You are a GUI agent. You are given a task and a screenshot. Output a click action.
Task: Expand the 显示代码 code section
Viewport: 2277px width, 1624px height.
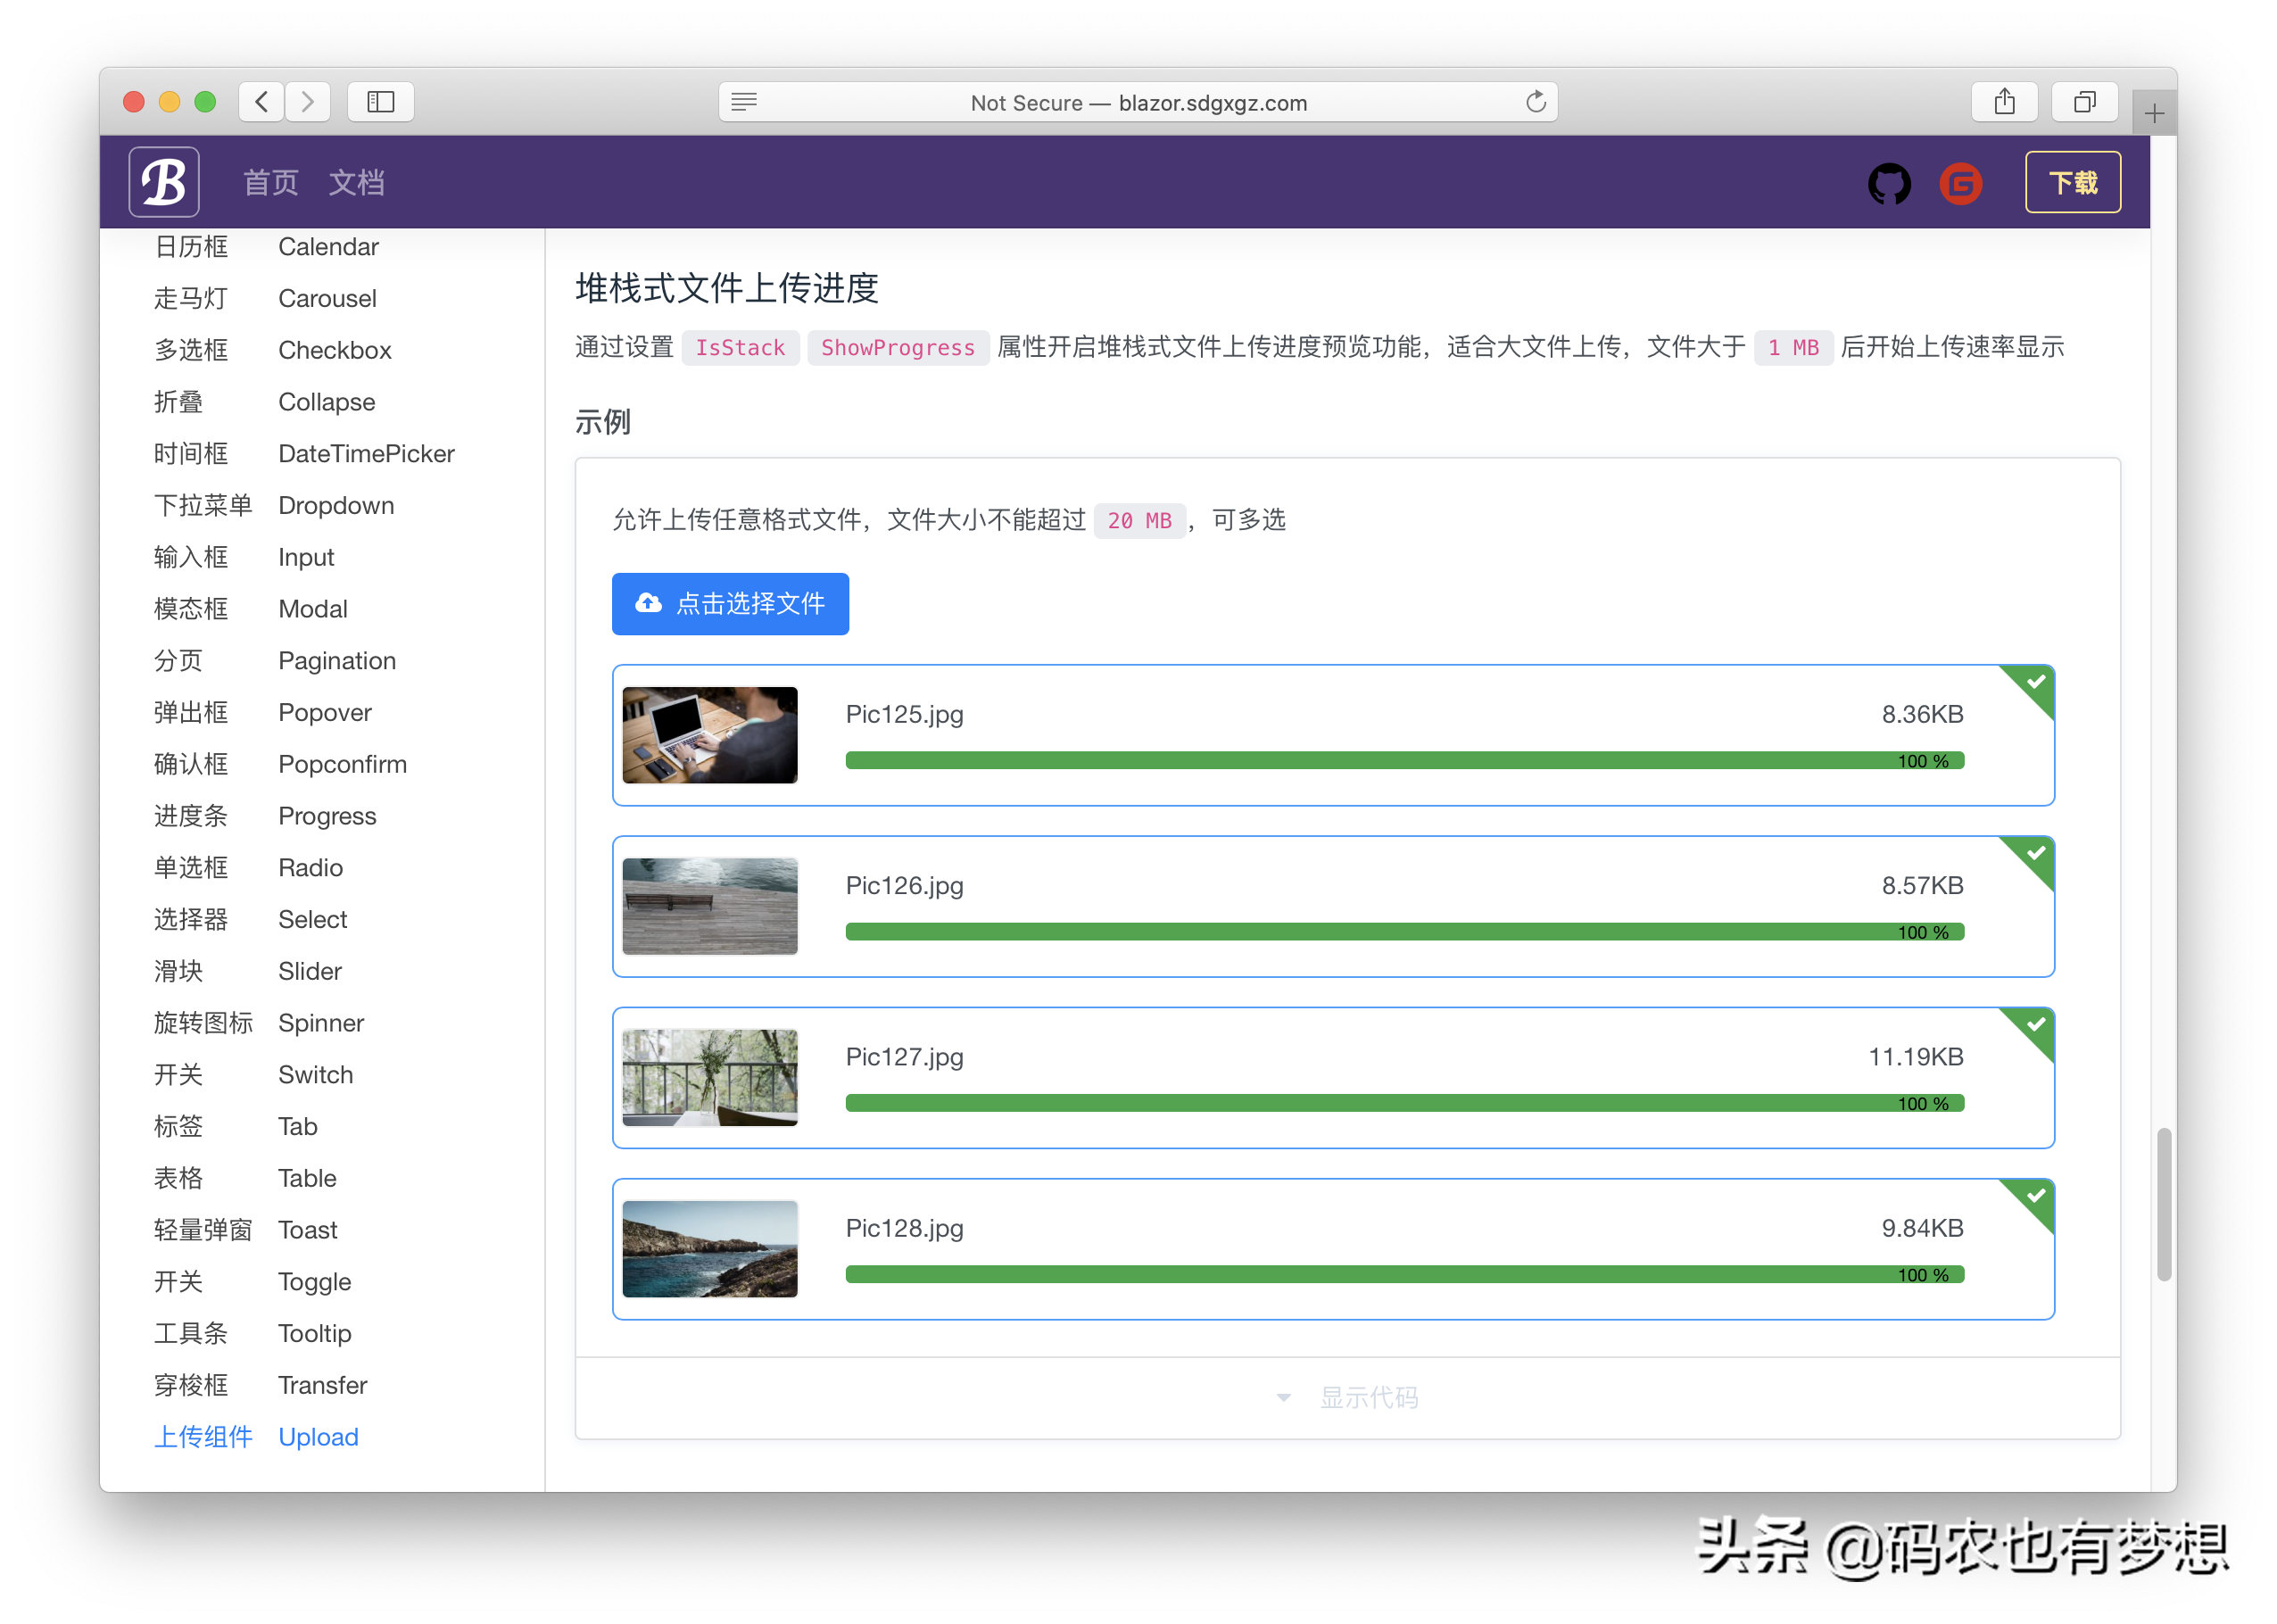[1347, 1398]
